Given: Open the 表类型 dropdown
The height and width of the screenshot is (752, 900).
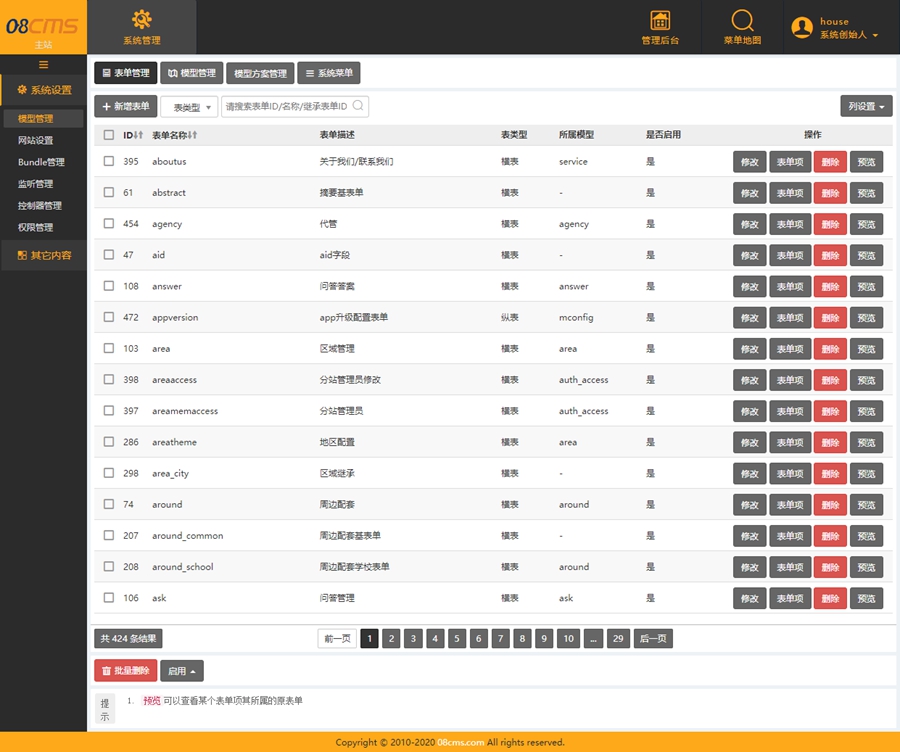Looking at the screenshot, I should 188,106.
